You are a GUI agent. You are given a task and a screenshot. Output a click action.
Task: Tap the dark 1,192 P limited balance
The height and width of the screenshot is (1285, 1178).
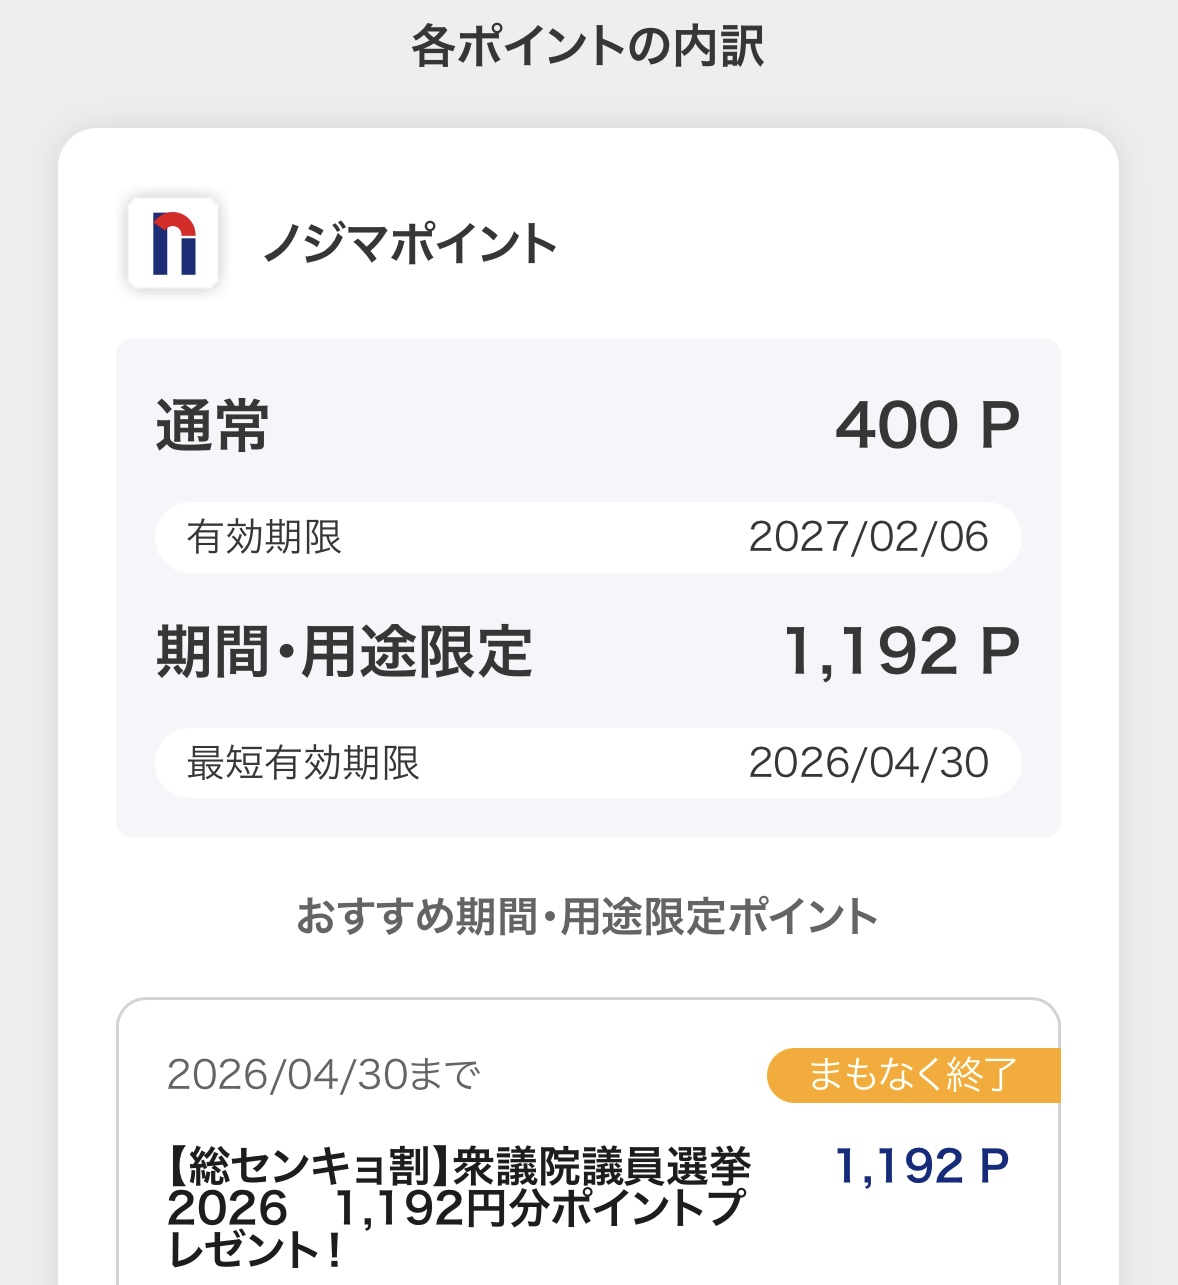click(901, 652)
